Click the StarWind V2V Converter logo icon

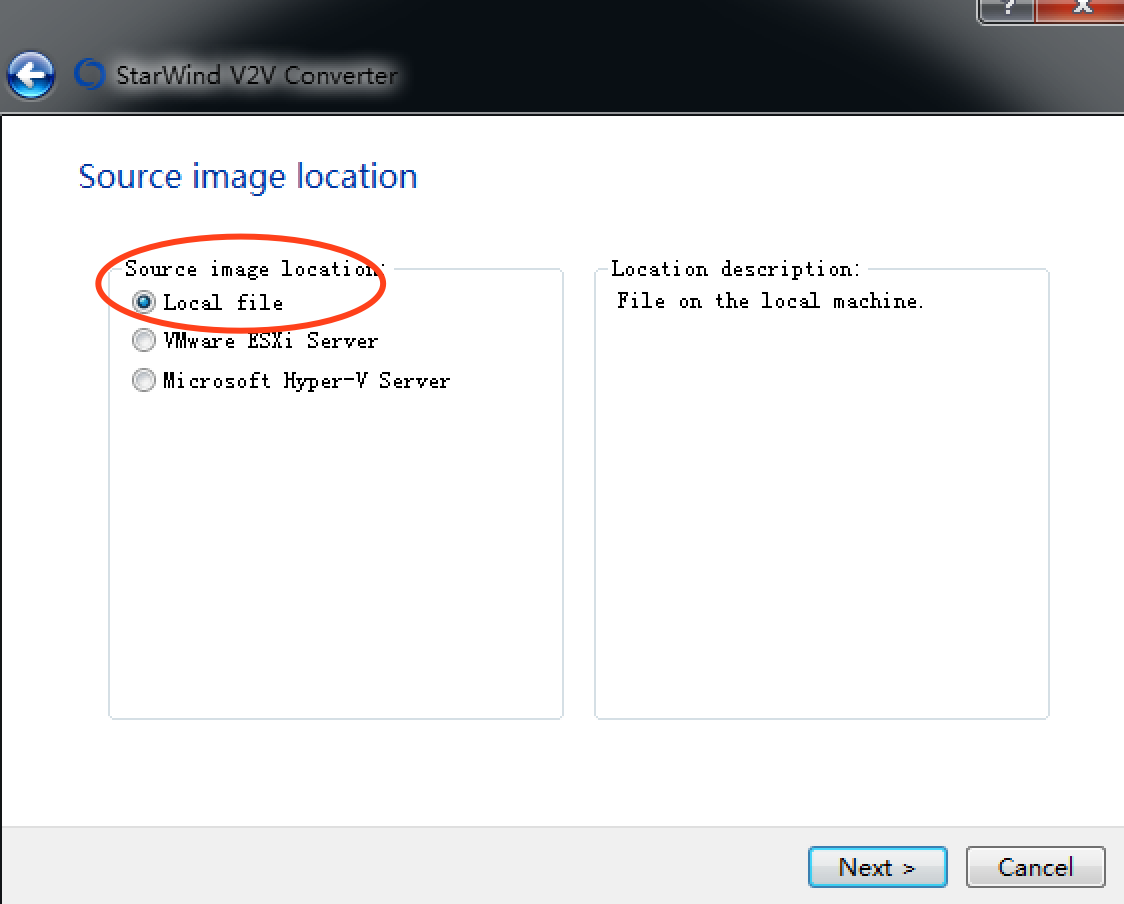[x=90, y=74]
